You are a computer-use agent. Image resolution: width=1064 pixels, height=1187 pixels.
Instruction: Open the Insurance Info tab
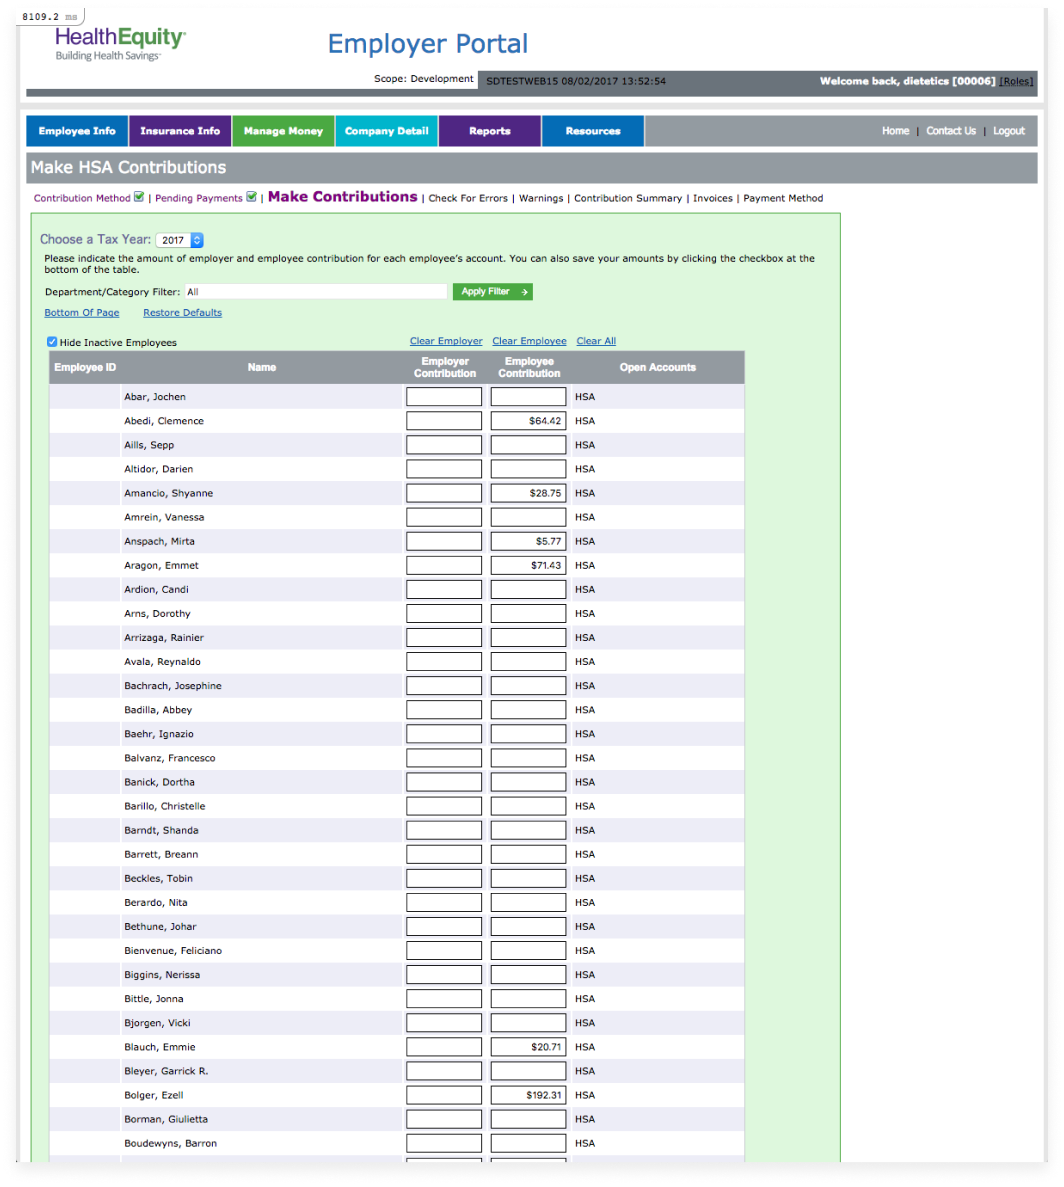(180, 131)
